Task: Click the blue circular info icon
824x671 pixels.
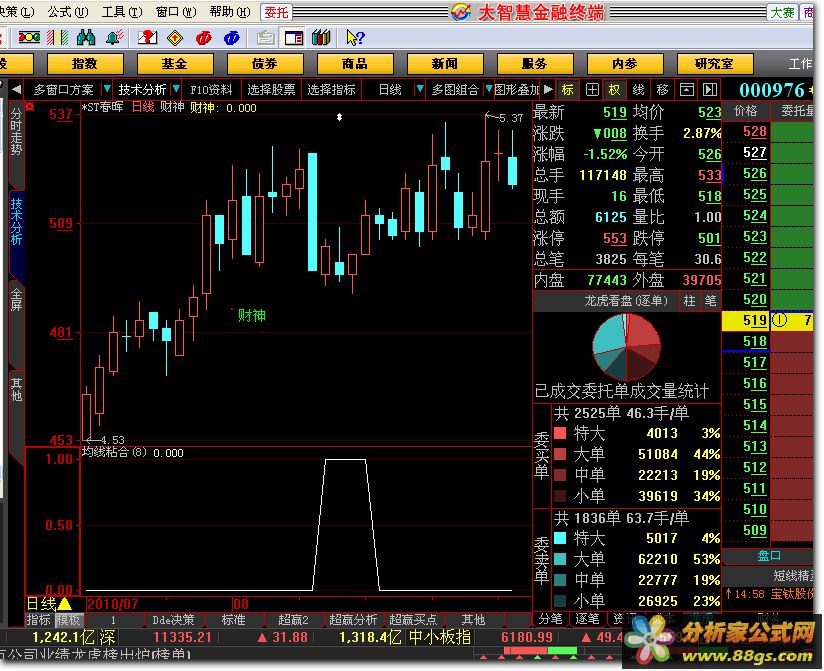Action: pos(231,38)
